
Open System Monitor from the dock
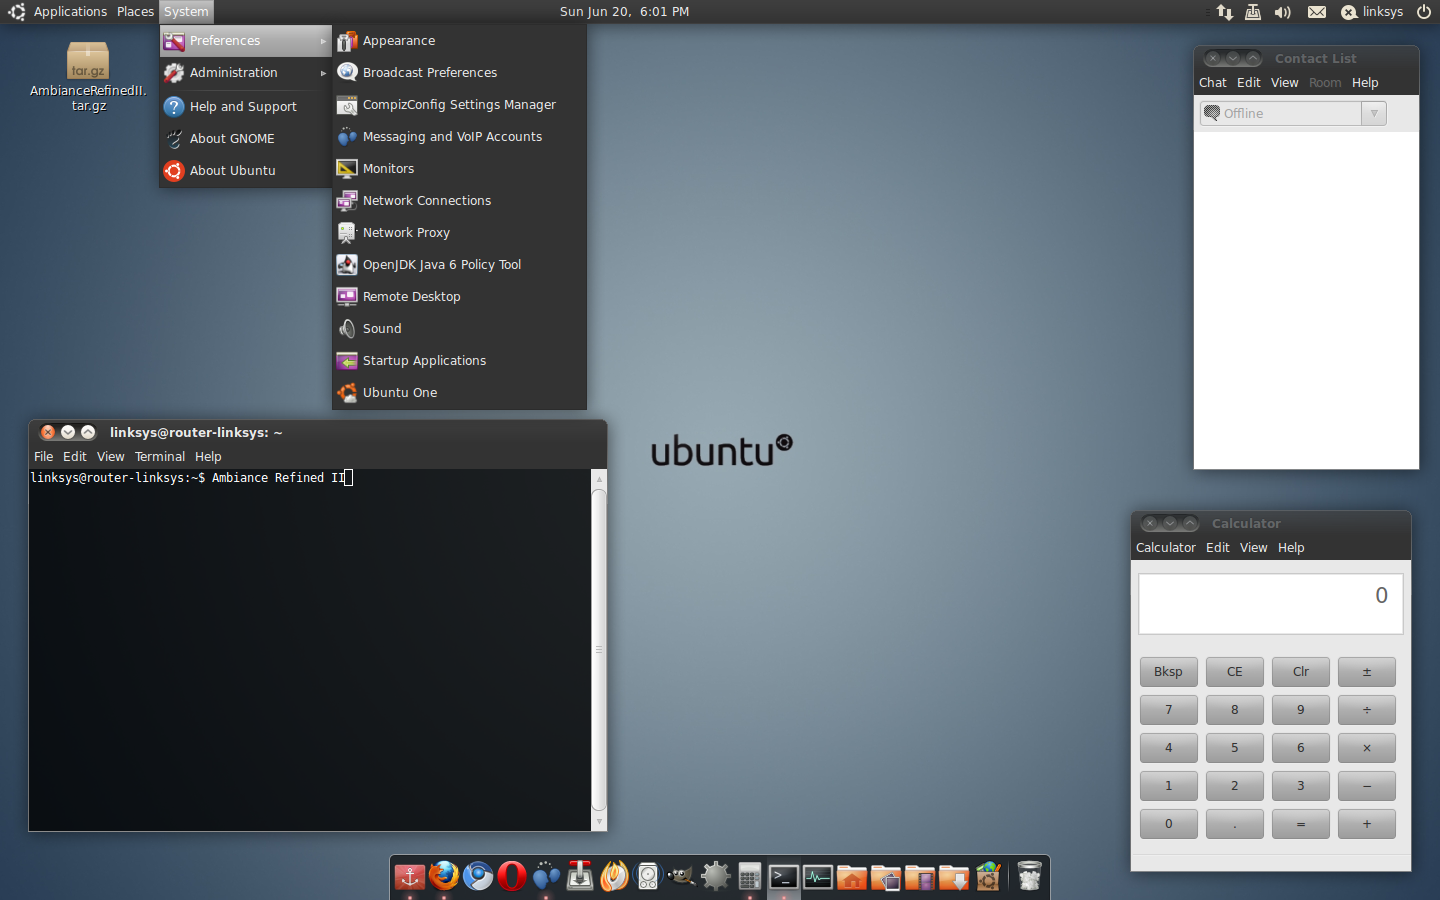coord(818,877)
